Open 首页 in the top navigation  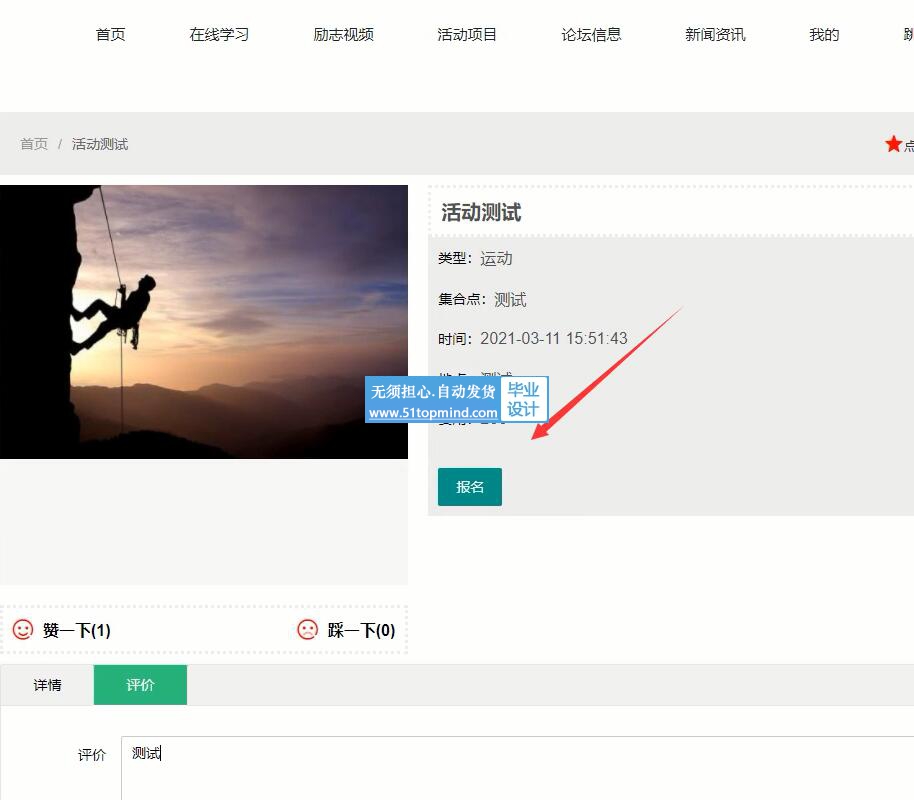tap(110, 35)
